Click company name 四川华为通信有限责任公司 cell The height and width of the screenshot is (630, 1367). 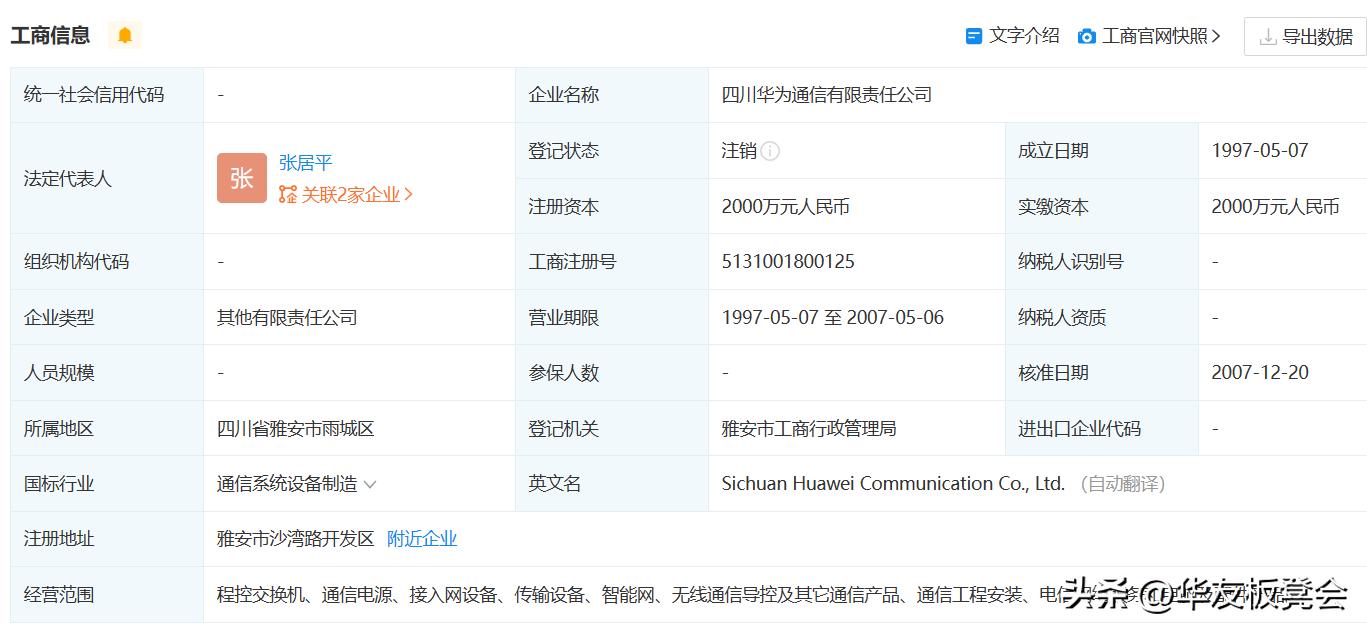click(826, 94)
